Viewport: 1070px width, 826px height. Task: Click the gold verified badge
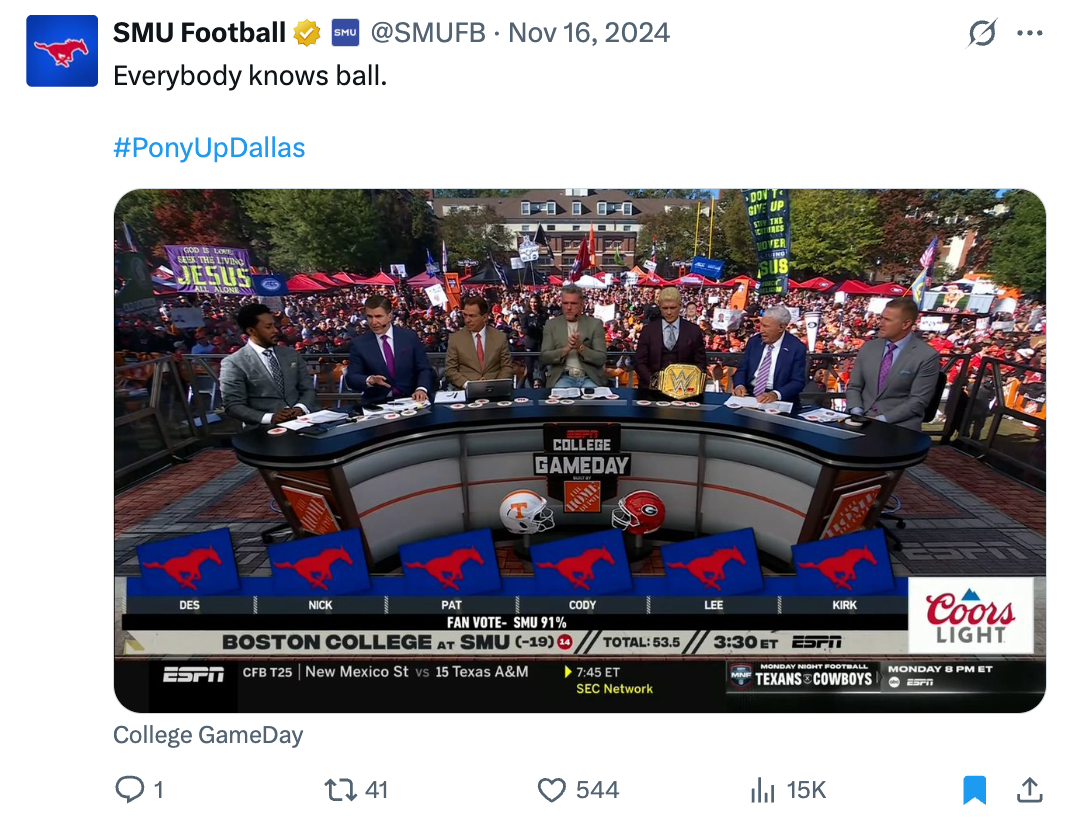pyautogui.click(x=307, y=33)
